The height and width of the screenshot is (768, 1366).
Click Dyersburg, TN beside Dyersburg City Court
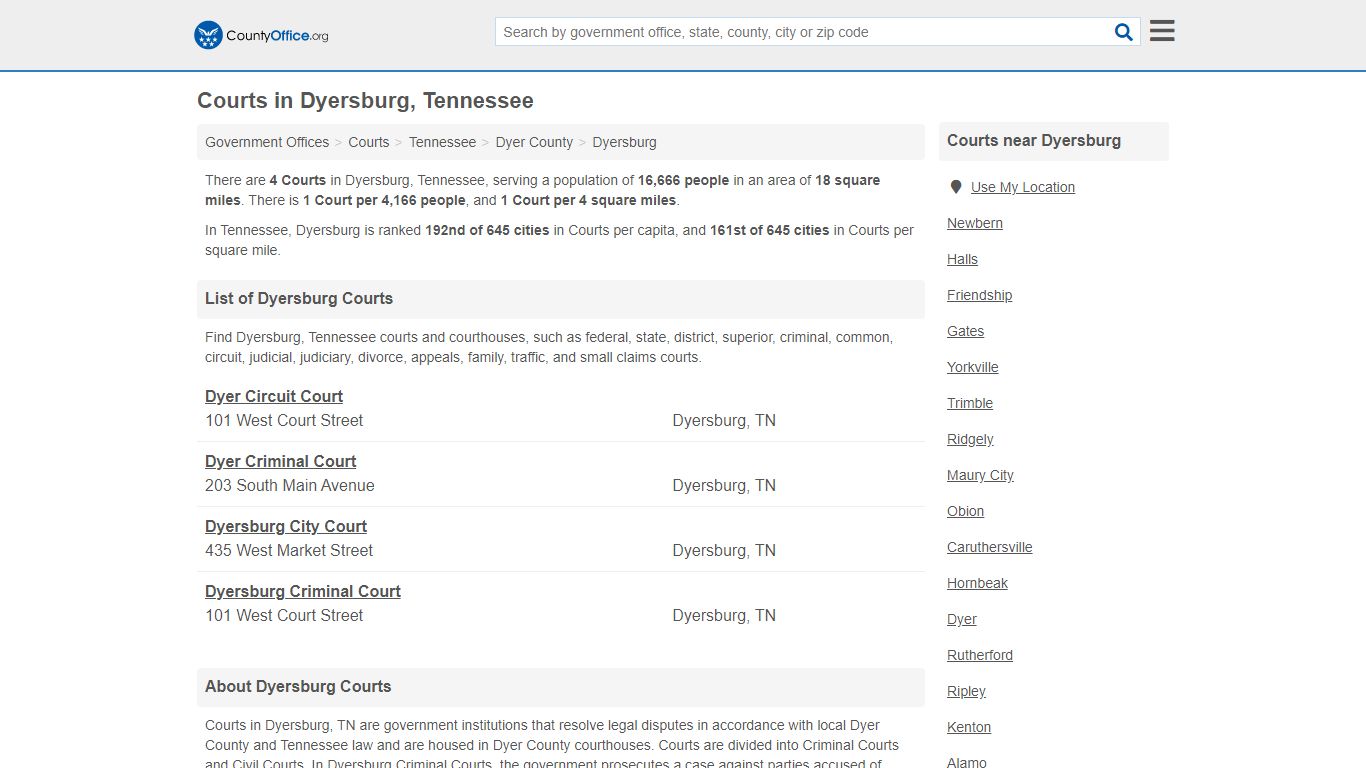coord(724,550)
